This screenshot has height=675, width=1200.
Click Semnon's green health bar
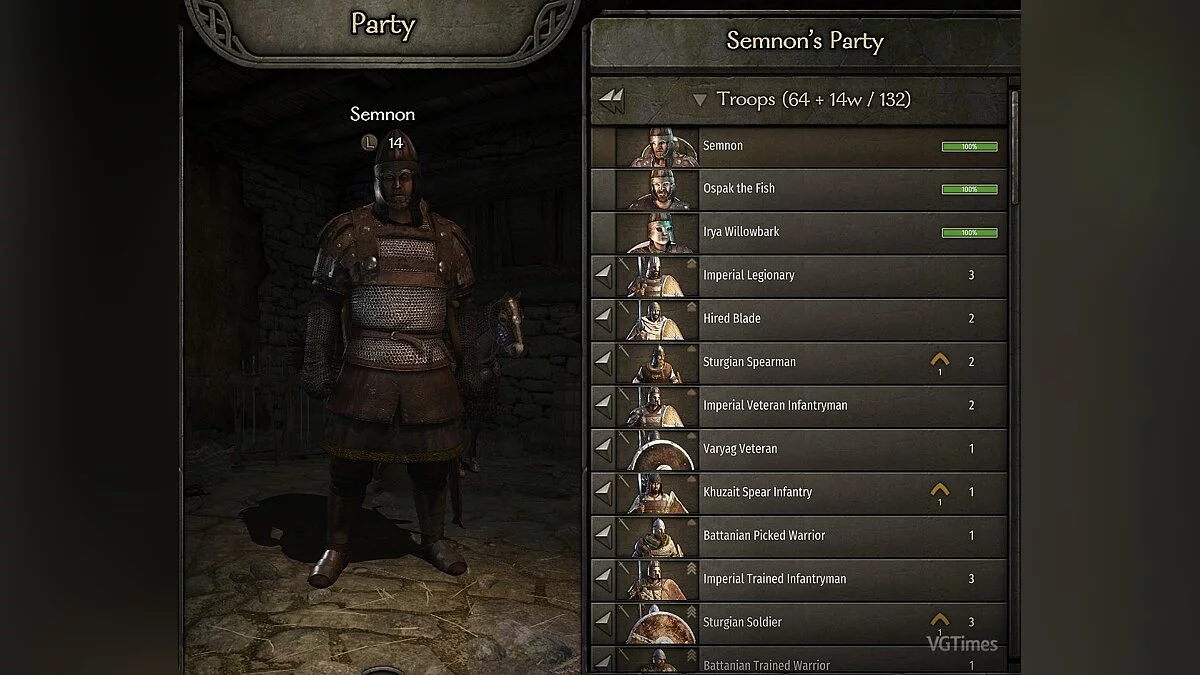click(969, 146)
